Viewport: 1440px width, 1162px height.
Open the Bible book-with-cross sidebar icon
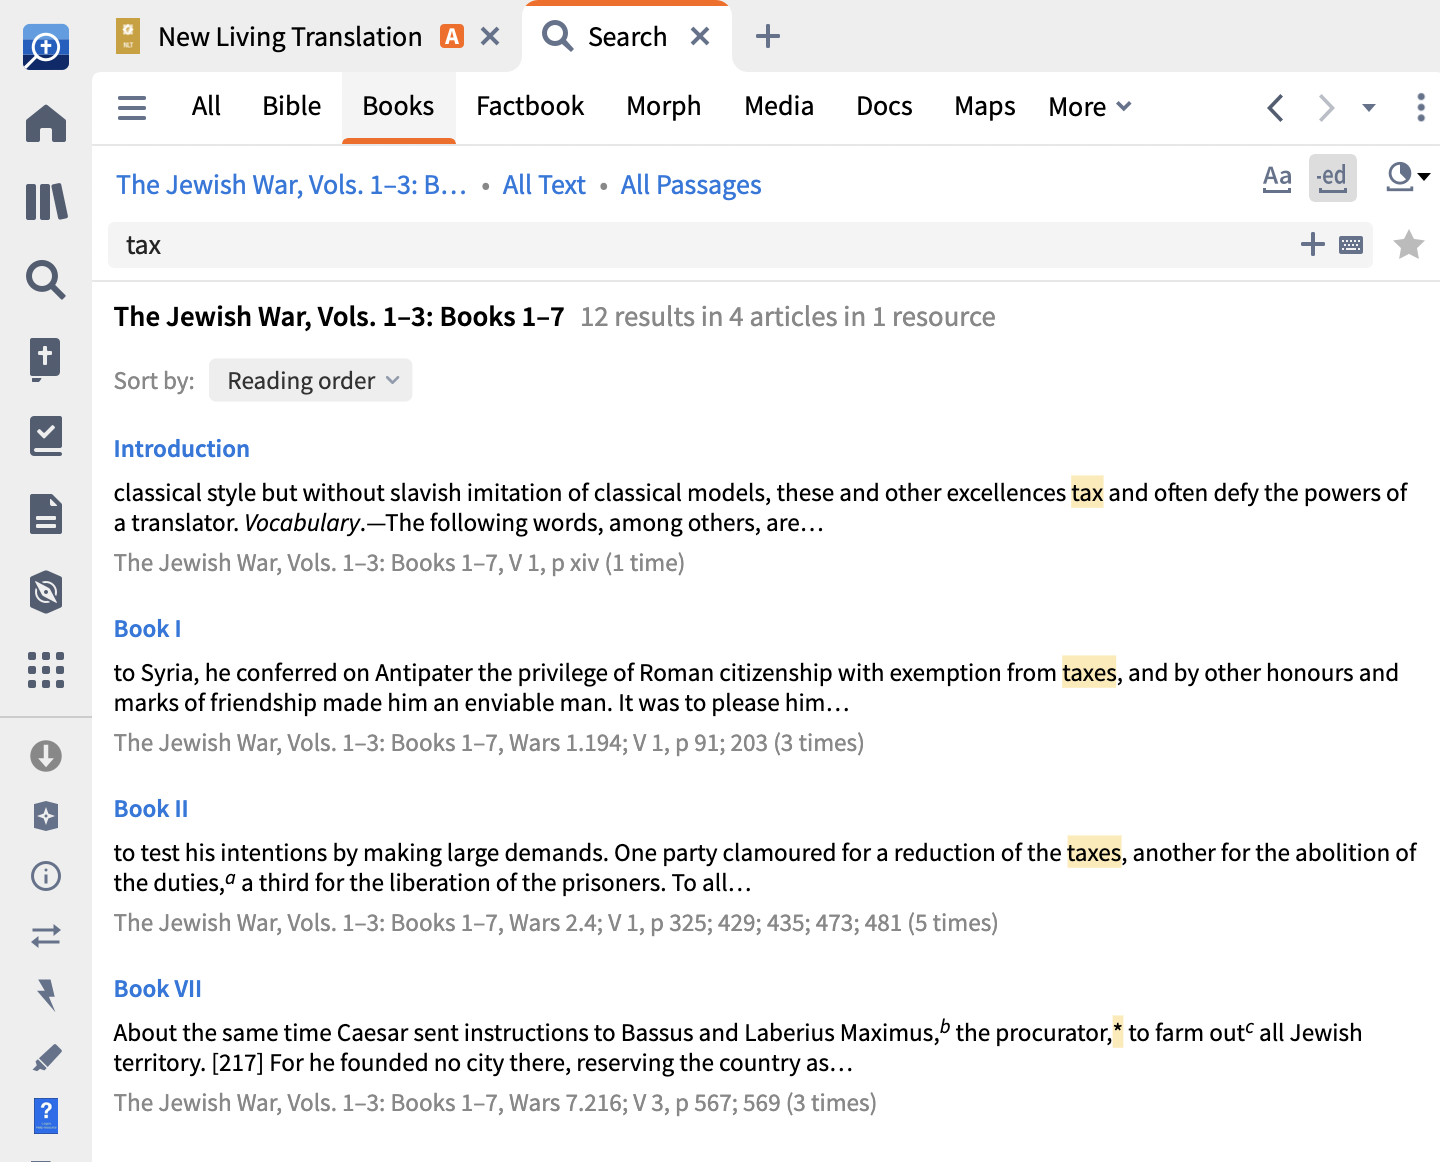point(45,359)
